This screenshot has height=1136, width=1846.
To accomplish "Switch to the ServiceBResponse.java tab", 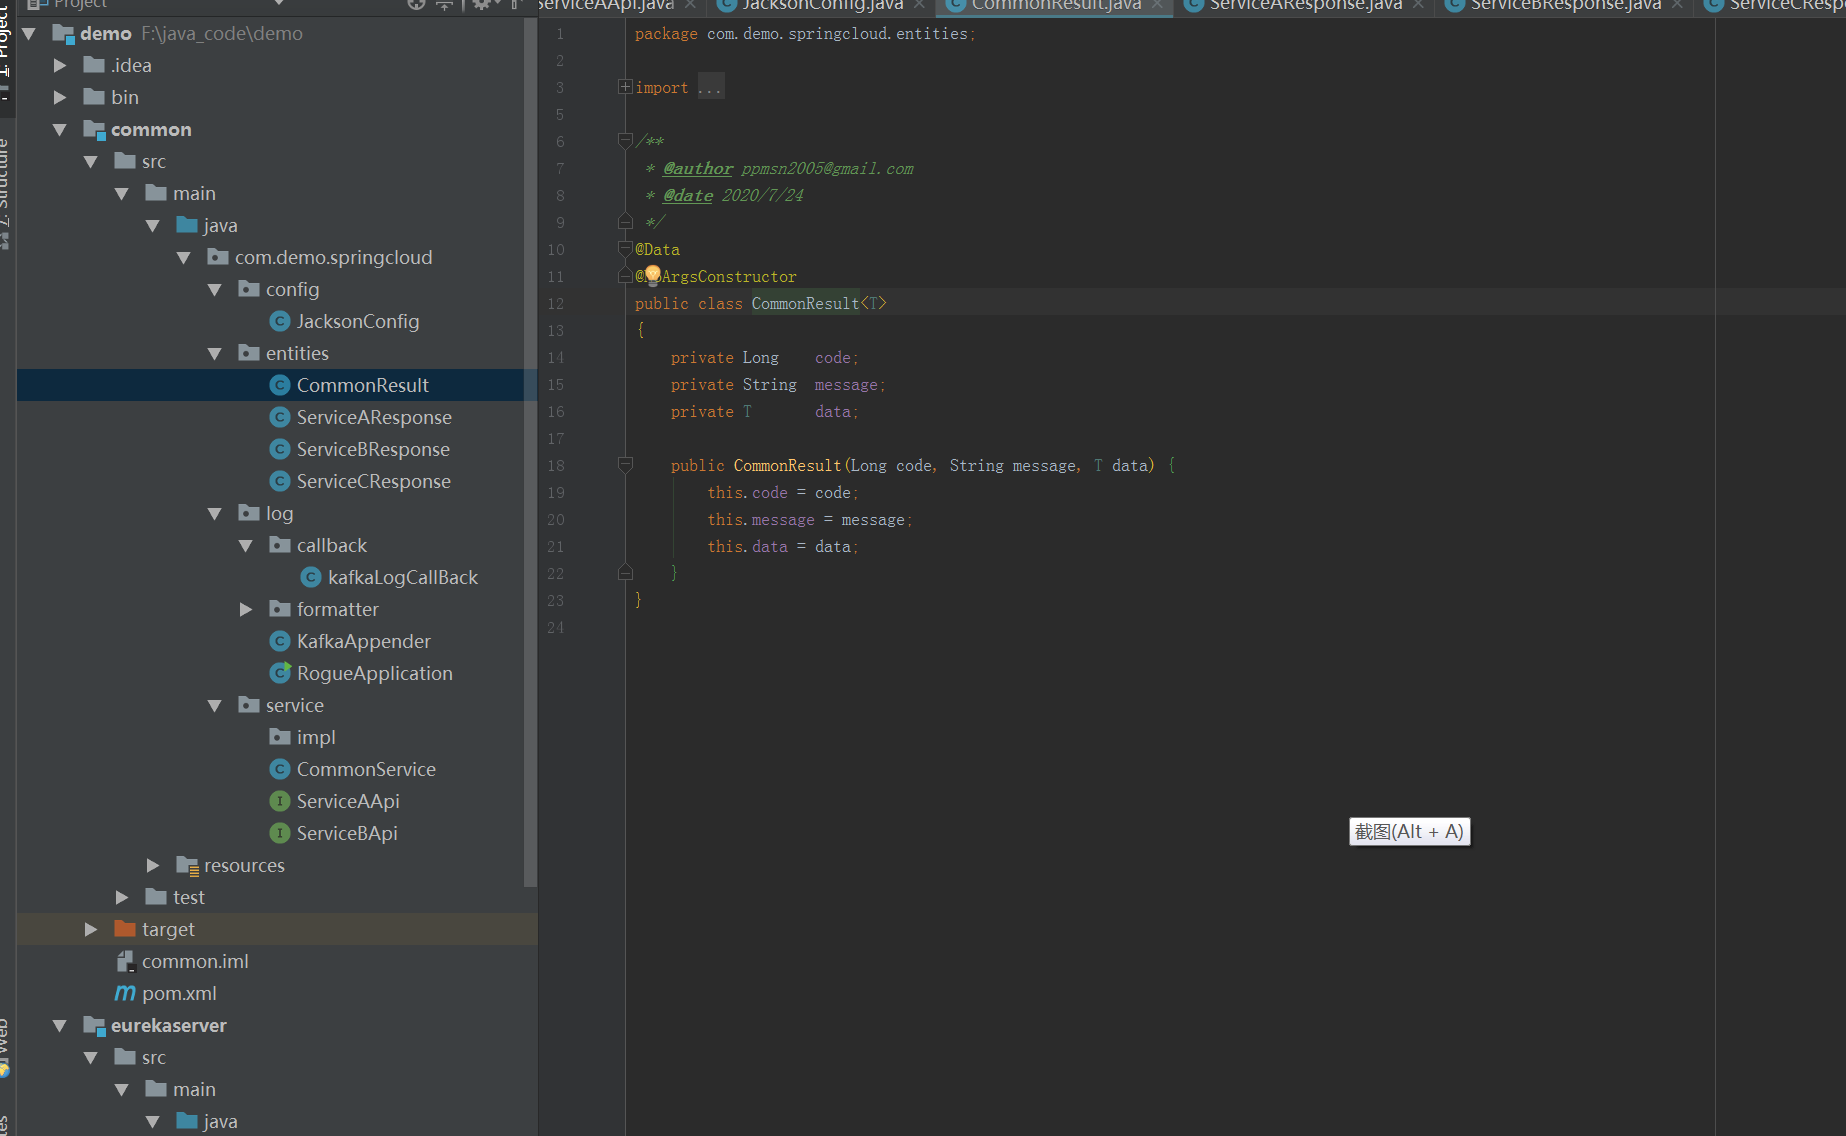I will point(1564,6).
